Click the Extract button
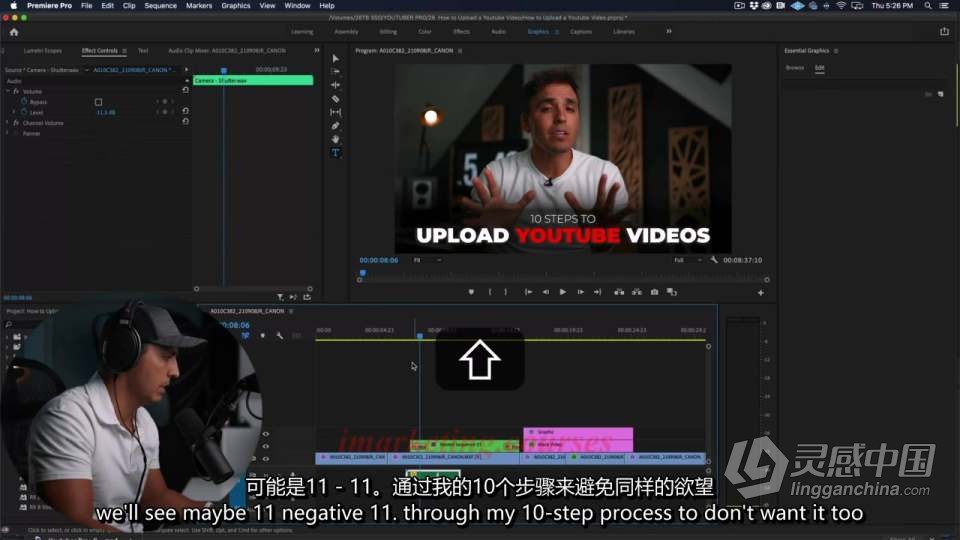Viewport: 960px width, 540px height. point(637,292)
